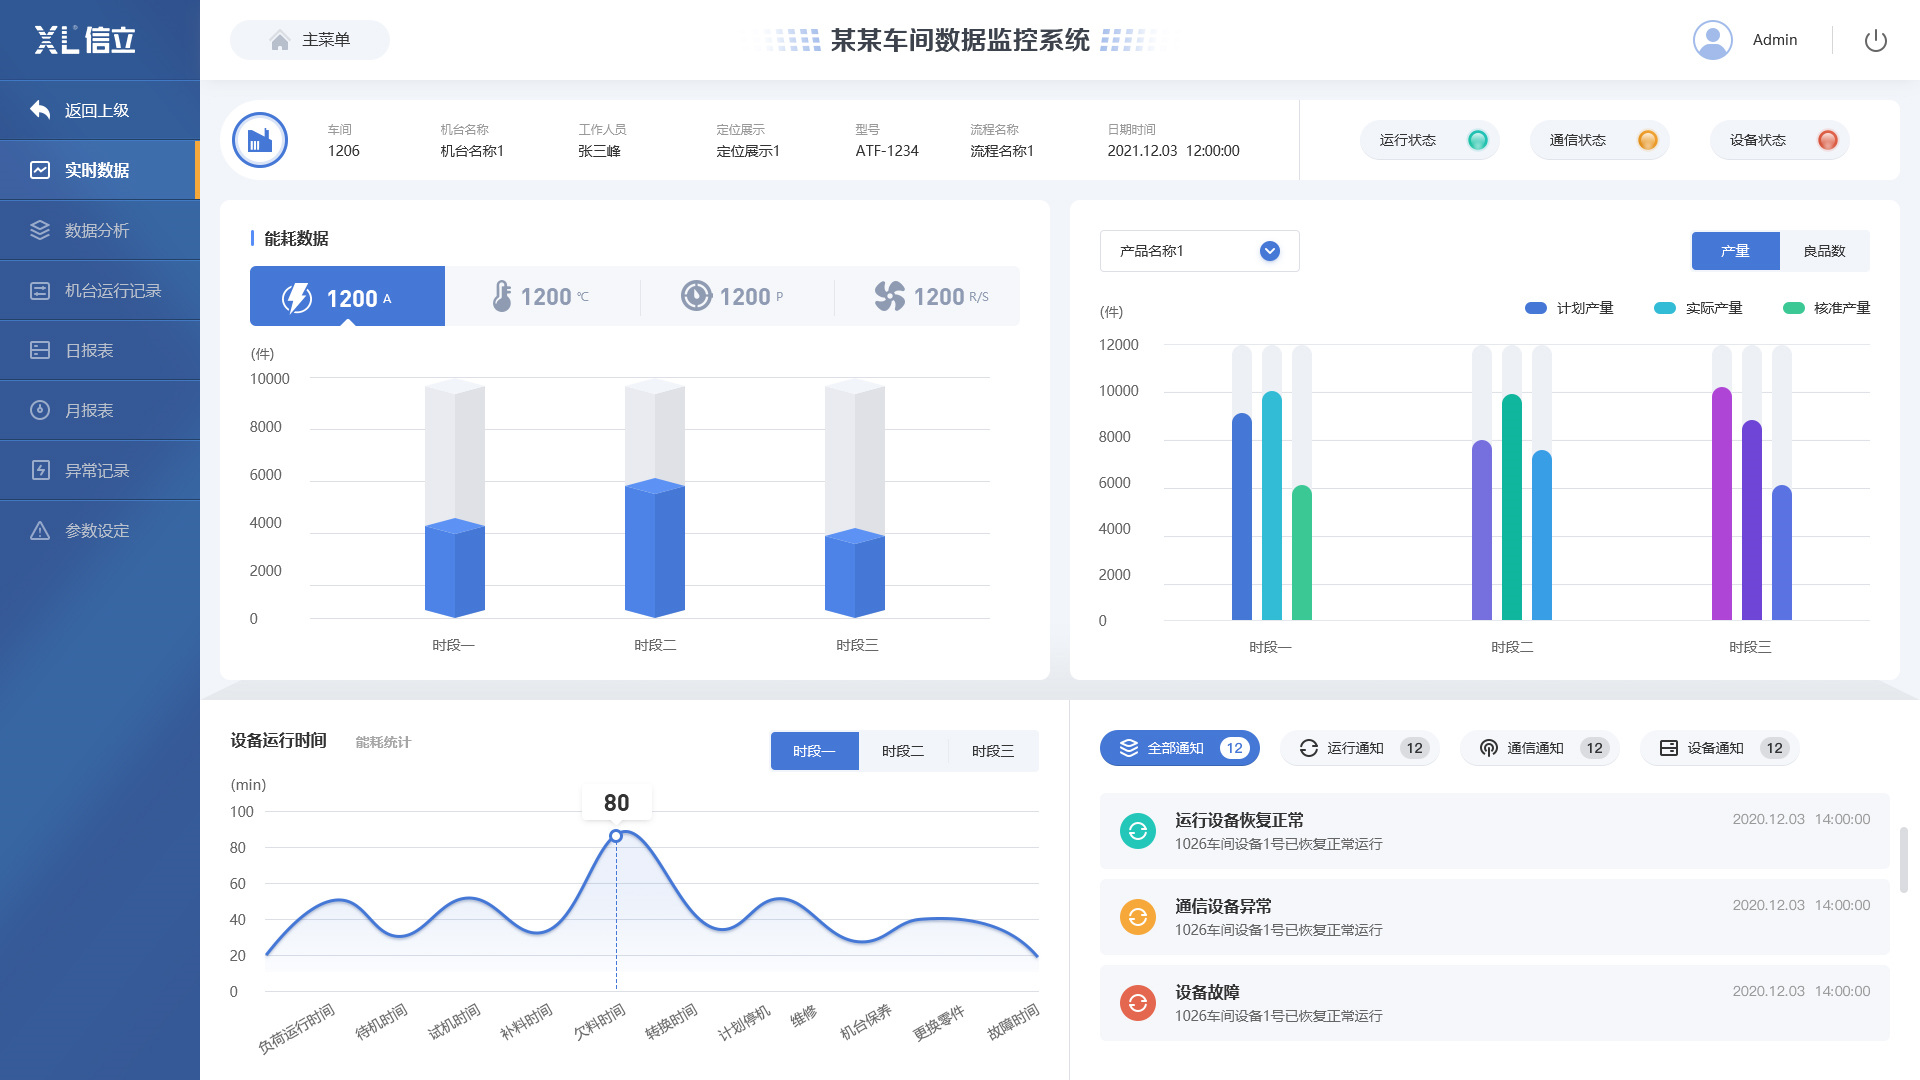The height and width of the screenshot is (1080, 1920).
Task: Select the pressure gauge 1200 P icon
Action: tap(696, 296)
